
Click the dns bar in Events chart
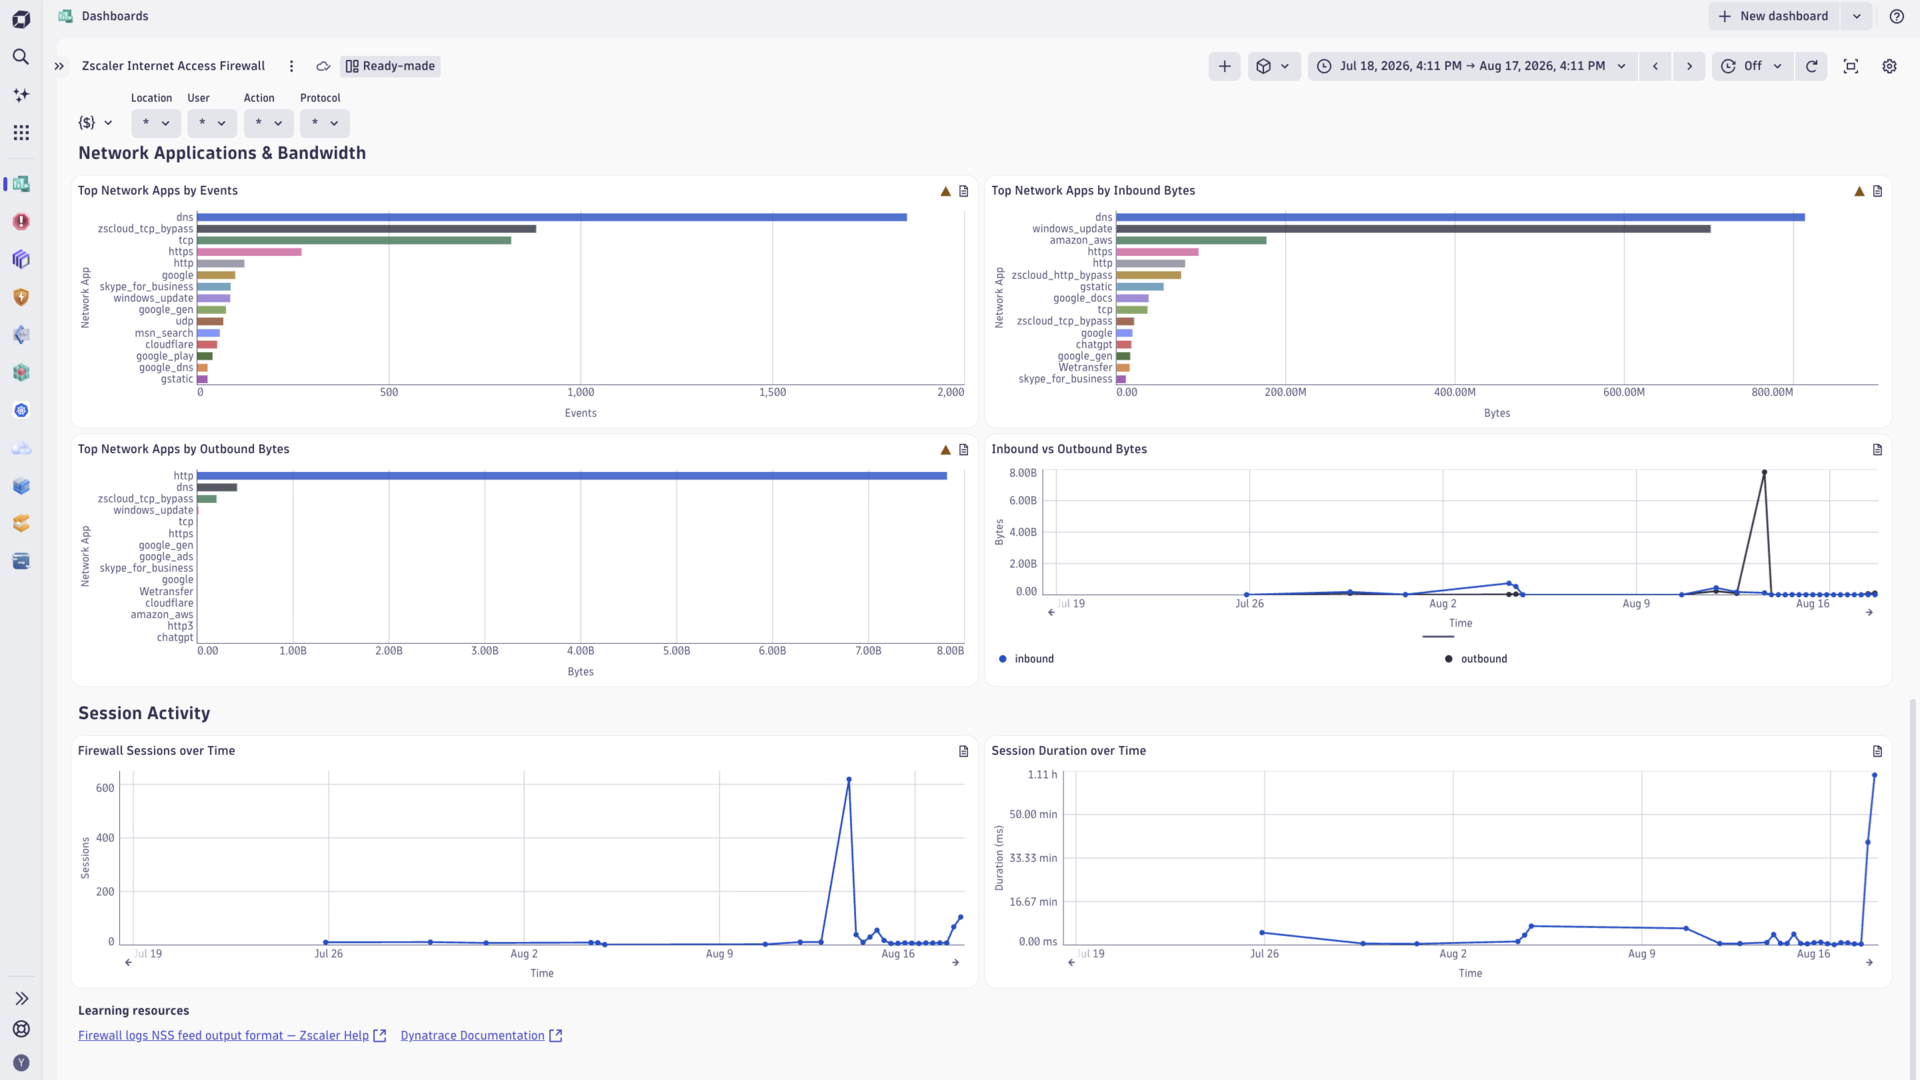pyautogui.click(x=552, y=217)
